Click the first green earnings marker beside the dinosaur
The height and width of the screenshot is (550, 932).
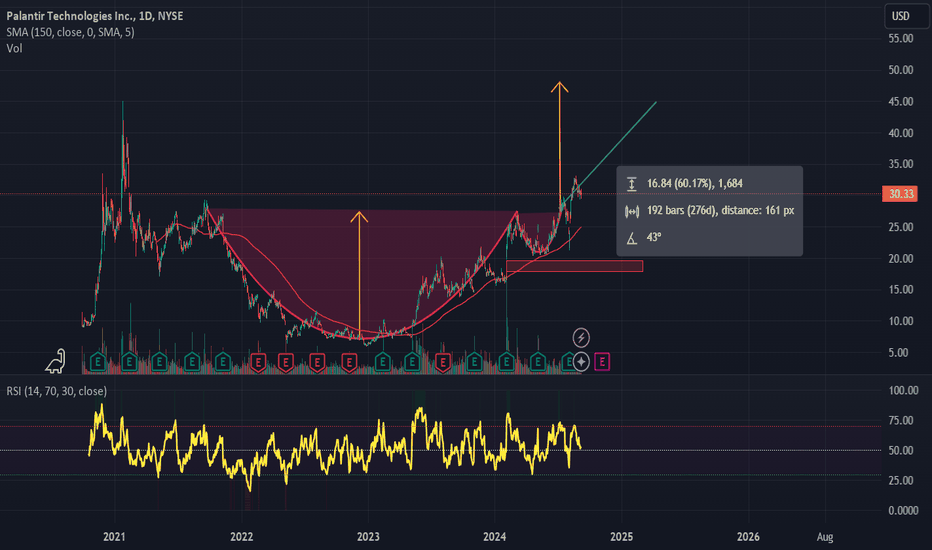[98, 362]
